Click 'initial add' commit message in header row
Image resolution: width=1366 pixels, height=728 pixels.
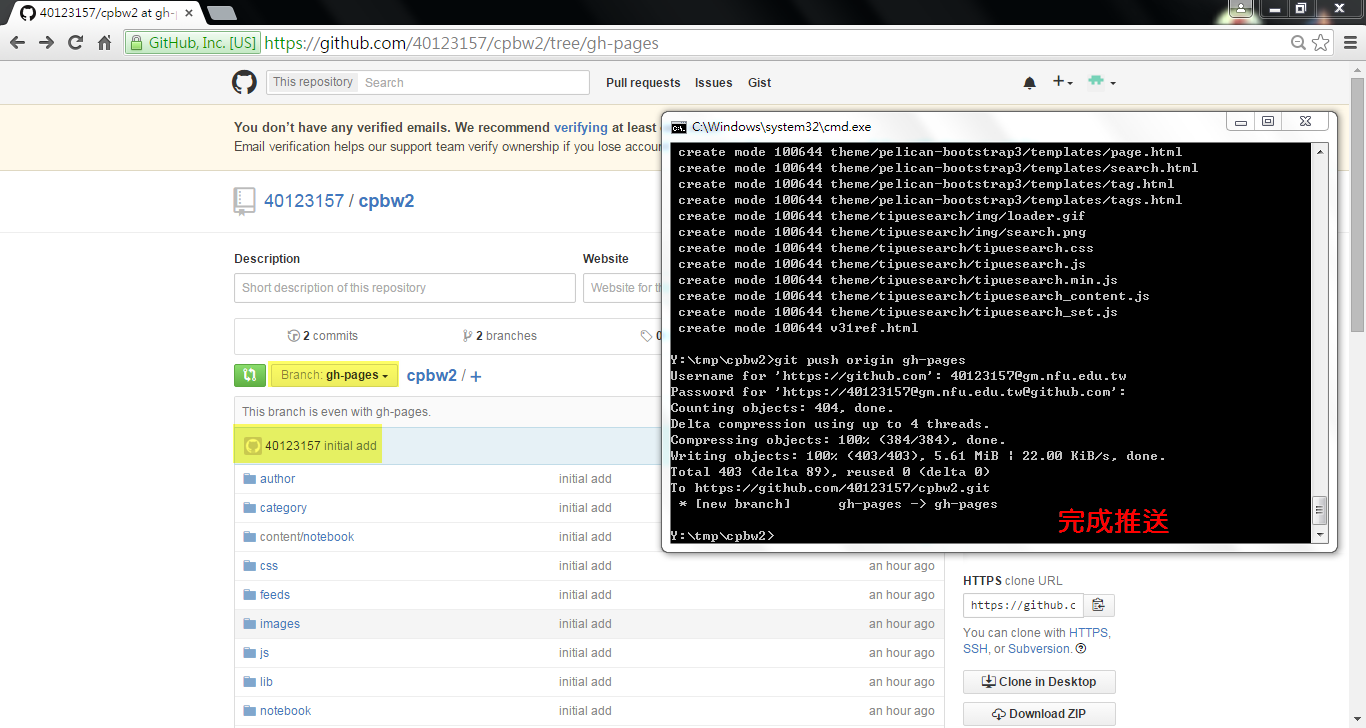point(350,446)
